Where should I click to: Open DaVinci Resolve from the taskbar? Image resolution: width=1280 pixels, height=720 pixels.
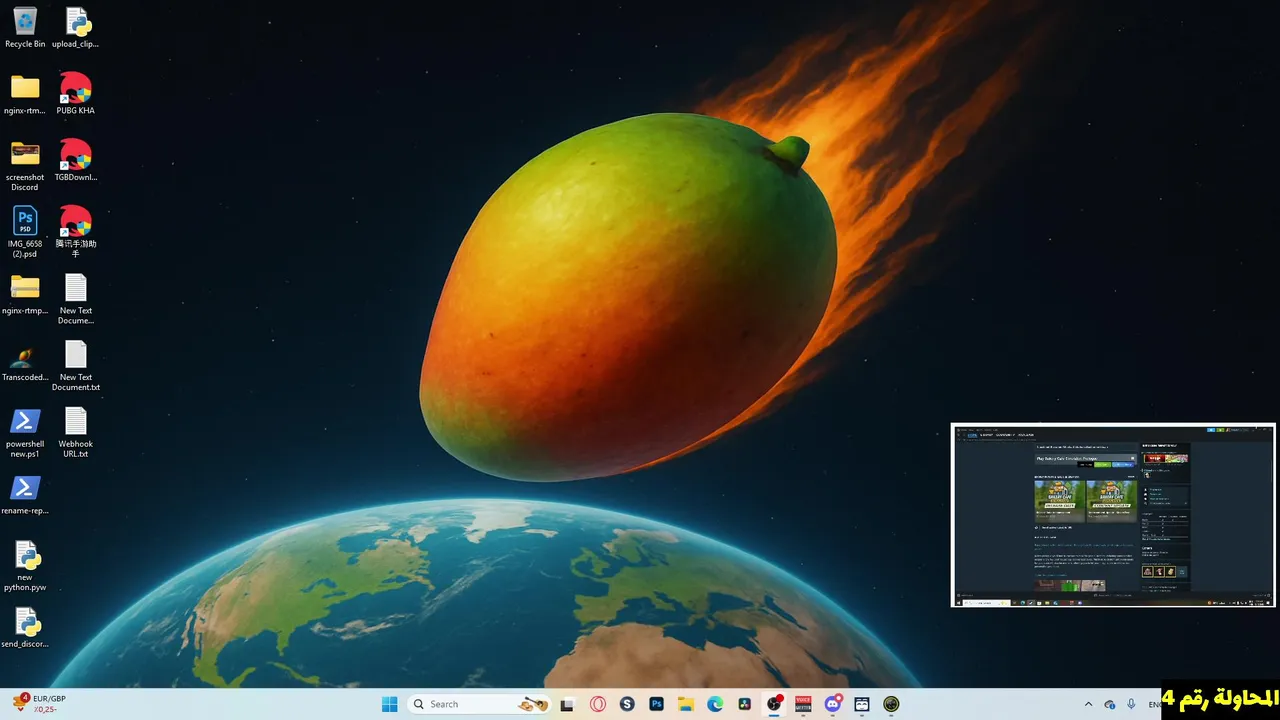[x=744, y=704]
